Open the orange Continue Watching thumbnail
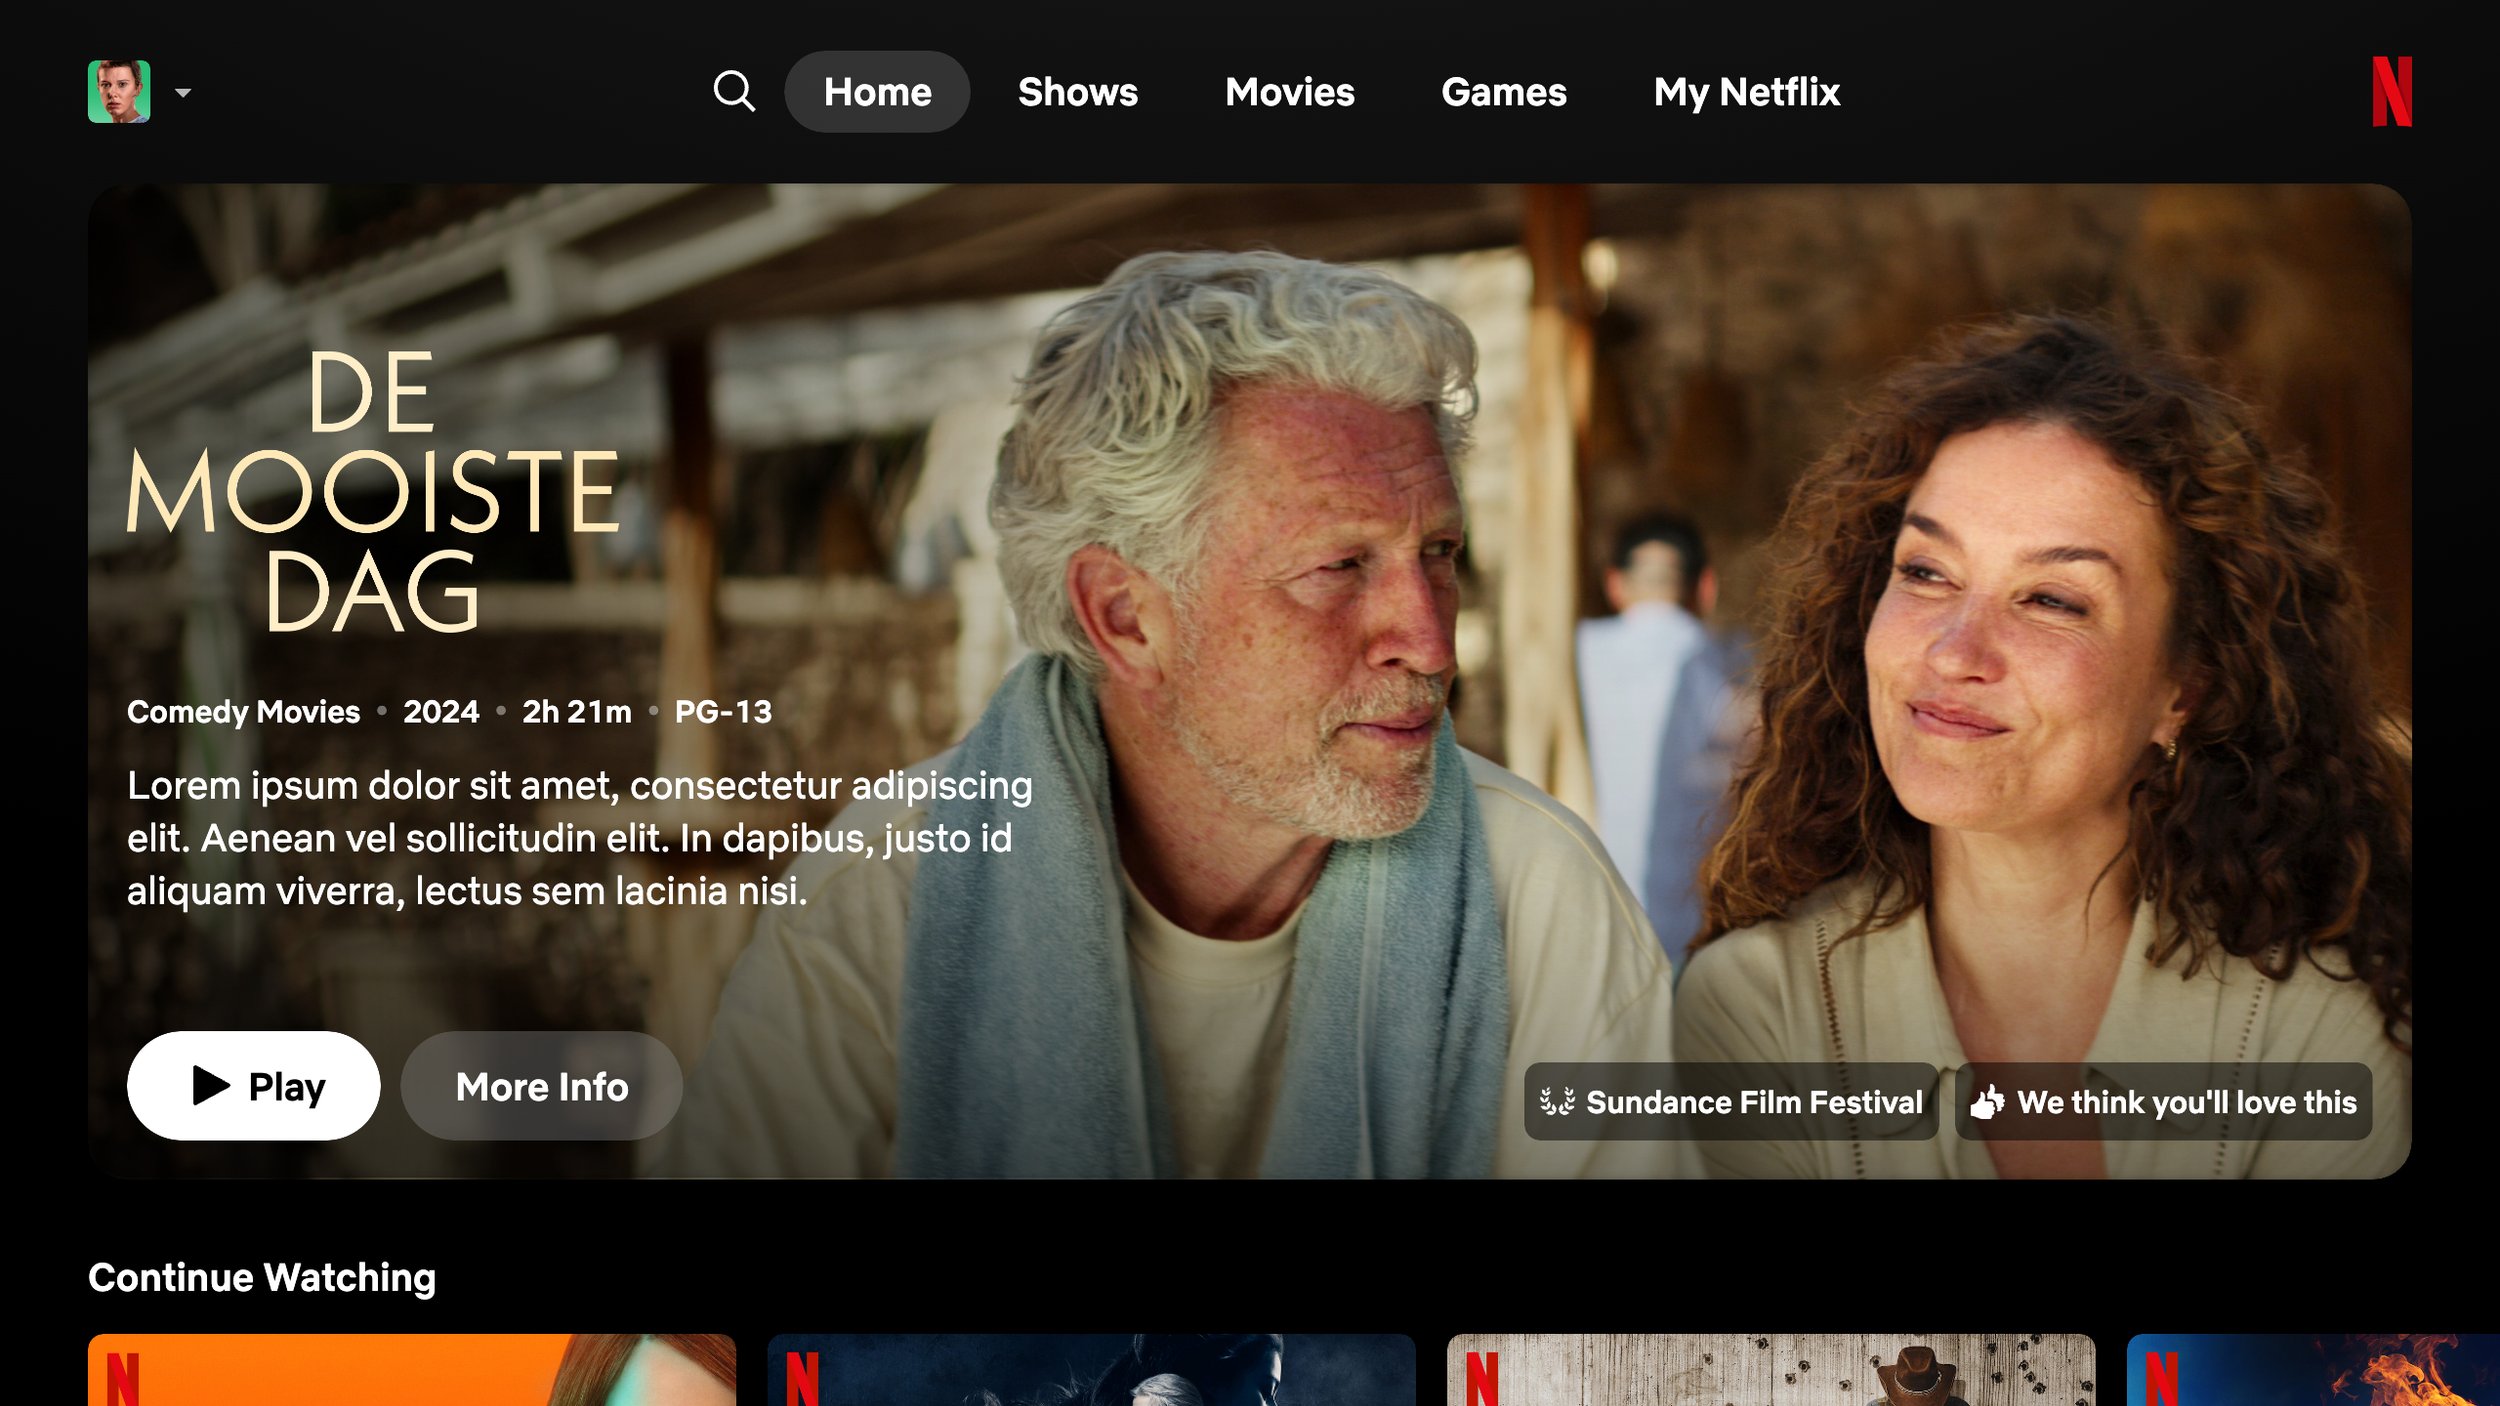This screenshot has width=2500, height=1406. click(411, 1370)
